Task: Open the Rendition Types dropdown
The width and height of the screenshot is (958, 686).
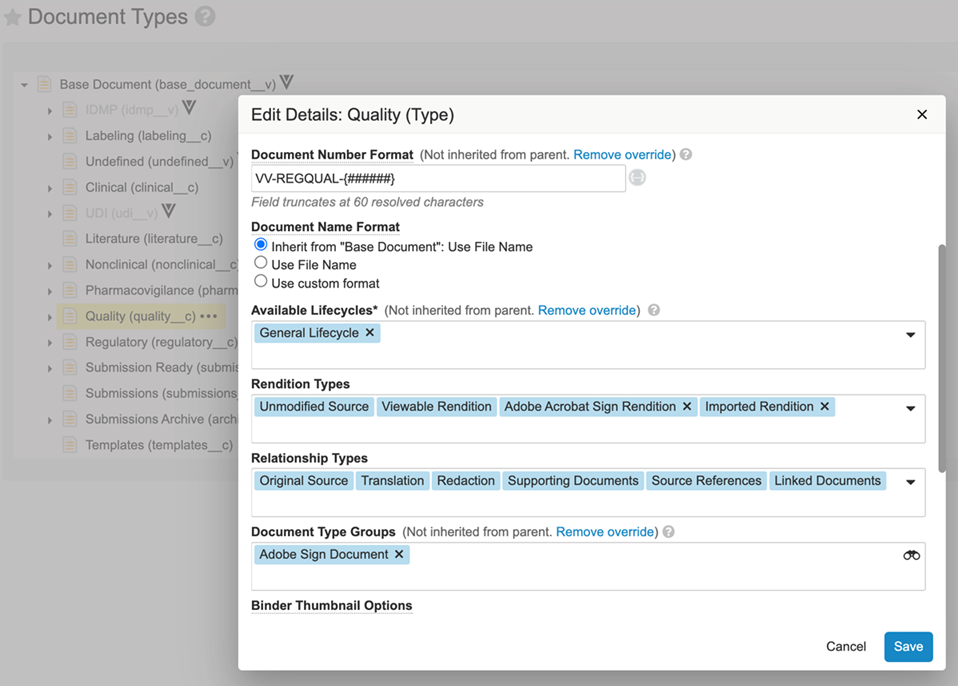Action: click(x=910, y=407)
